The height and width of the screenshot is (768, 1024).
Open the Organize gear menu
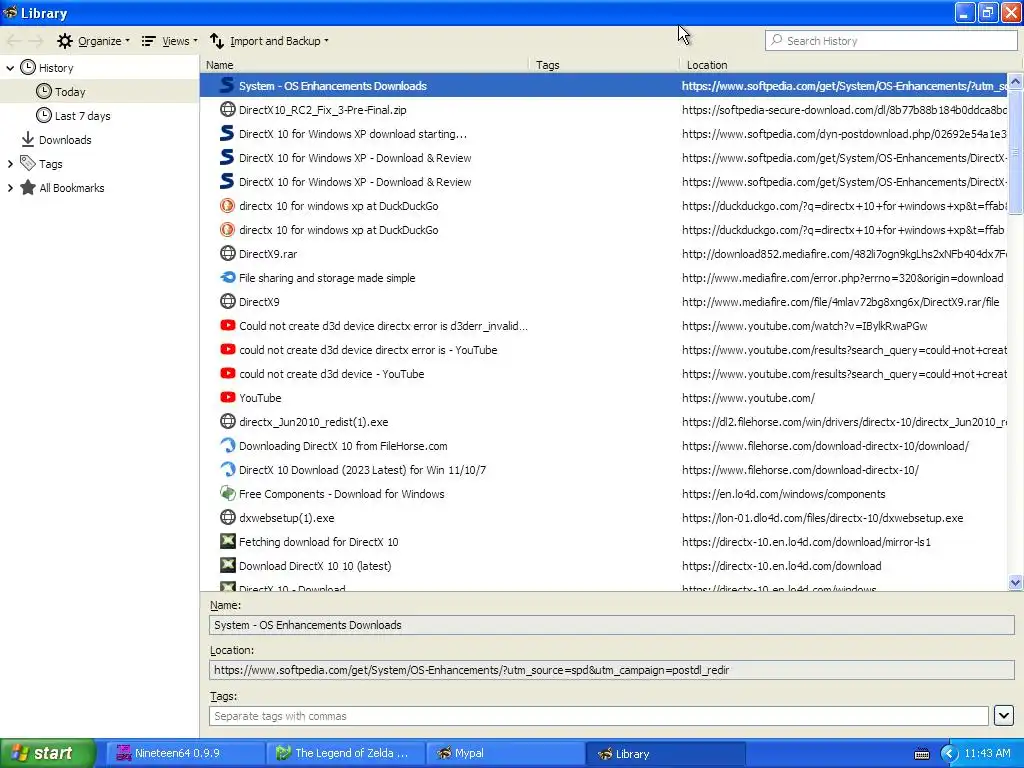(x=93, y=41)
